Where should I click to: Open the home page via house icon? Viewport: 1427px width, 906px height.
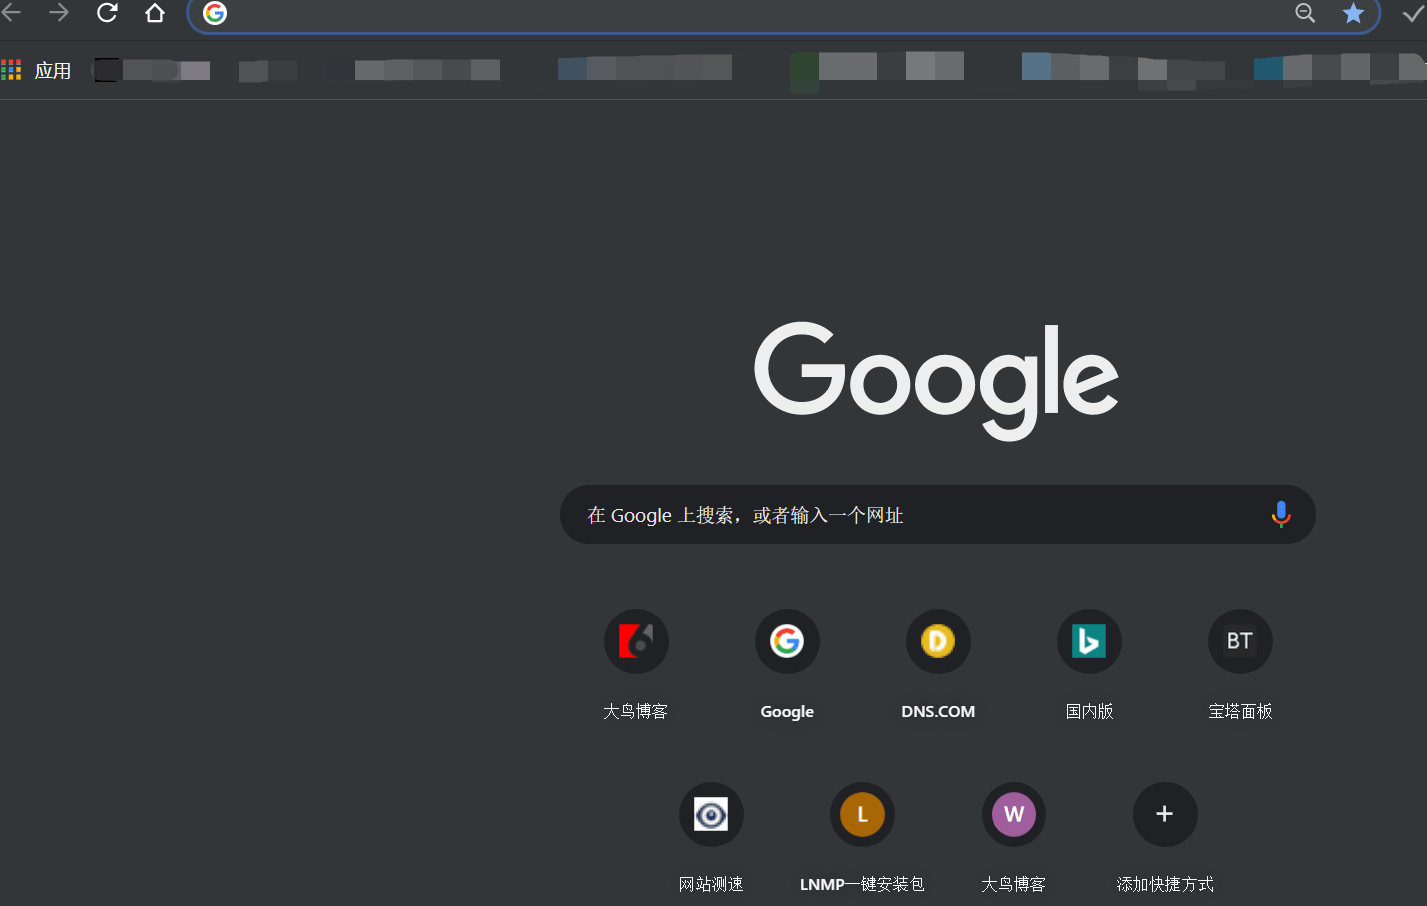tap(155, 13)
